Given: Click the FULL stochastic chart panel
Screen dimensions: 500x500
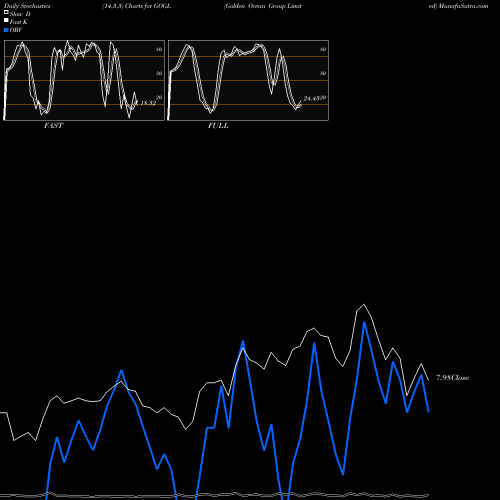Looking at the screenshot, I should tap(248, 80).
